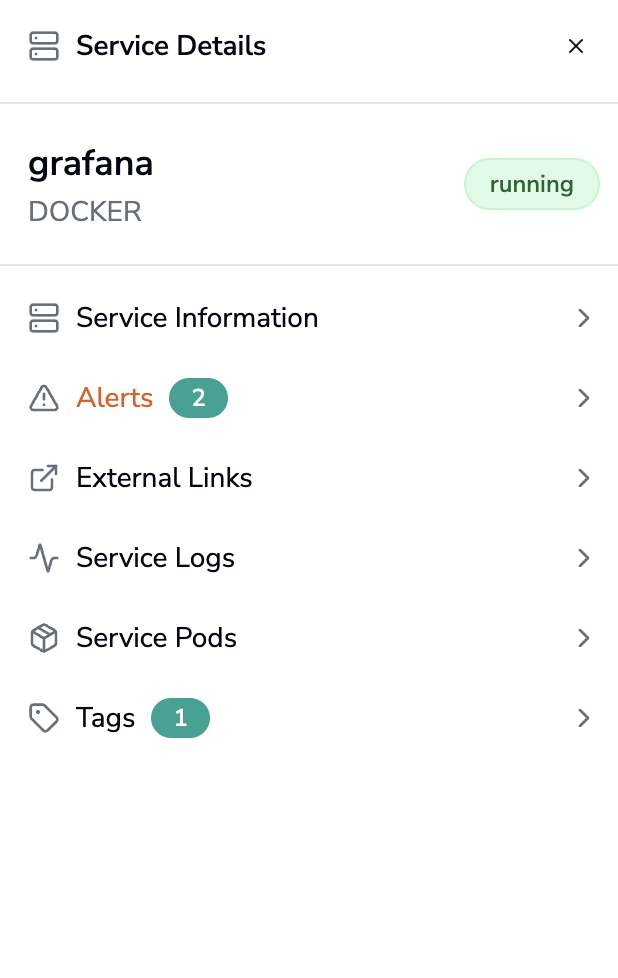
Task: Expand the Service Pods chevron
Action: click(x=584, y=638)
